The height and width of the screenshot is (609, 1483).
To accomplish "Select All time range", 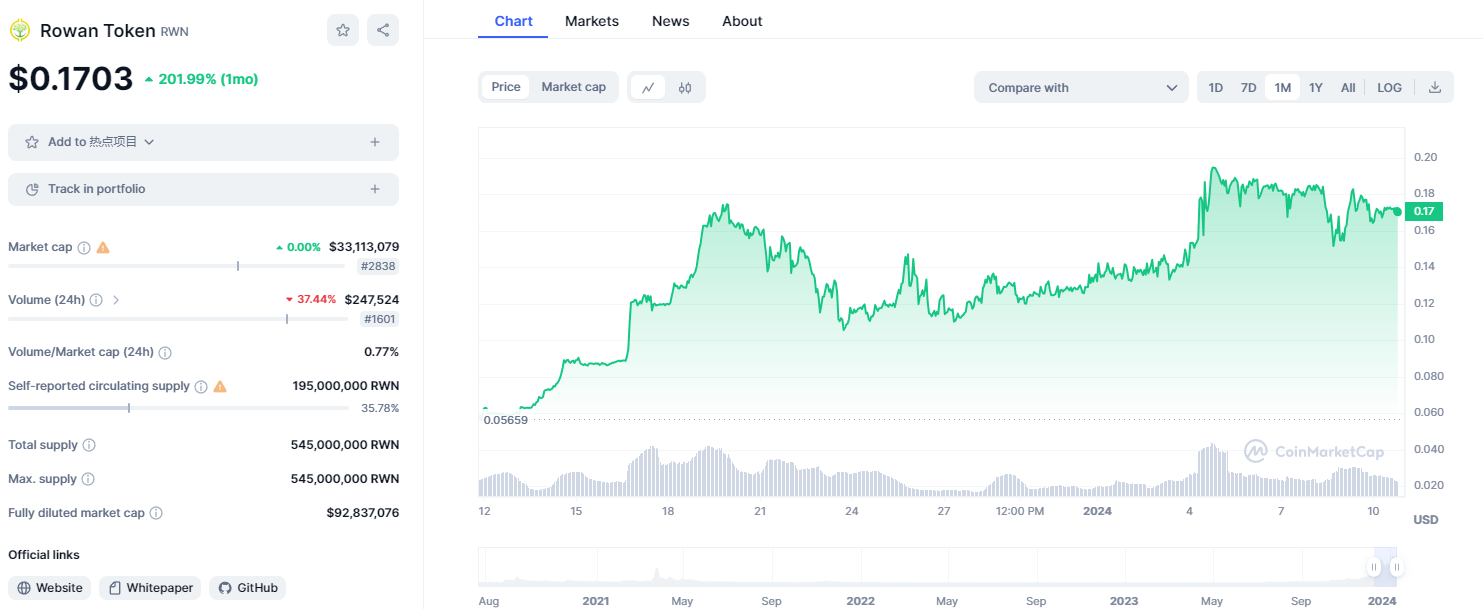I will click(1348, 87).
